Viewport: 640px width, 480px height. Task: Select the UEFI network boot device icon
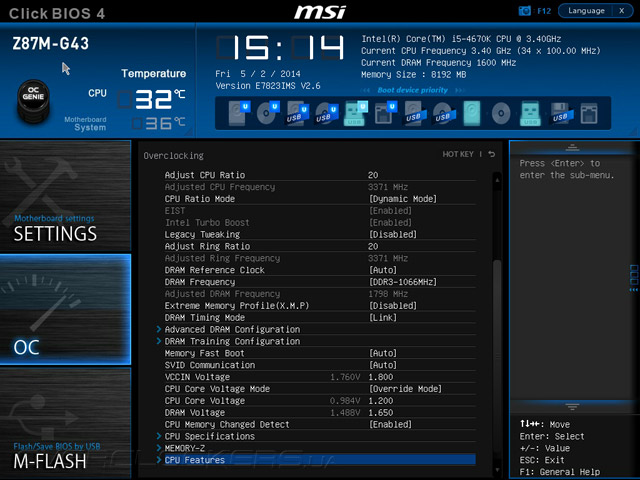385,113
